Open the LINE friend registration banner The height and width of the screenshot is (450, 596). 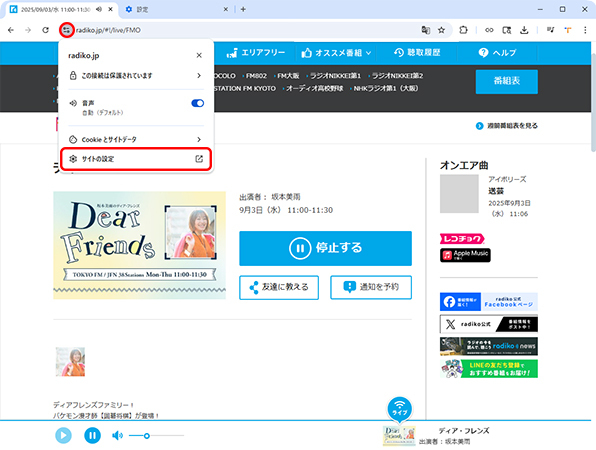click(489, 369)
